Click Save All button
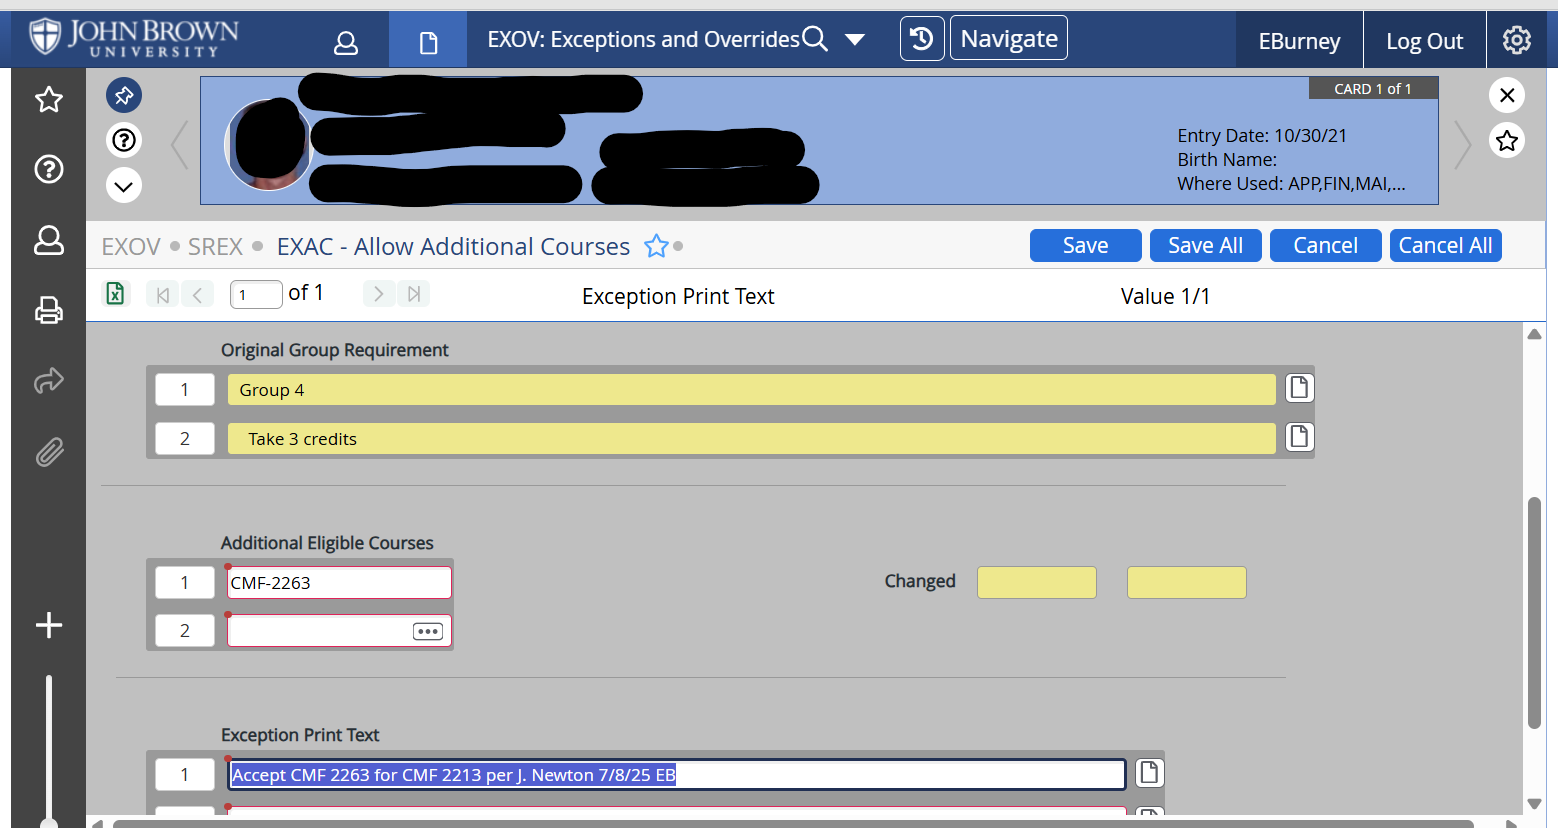 1205,246
